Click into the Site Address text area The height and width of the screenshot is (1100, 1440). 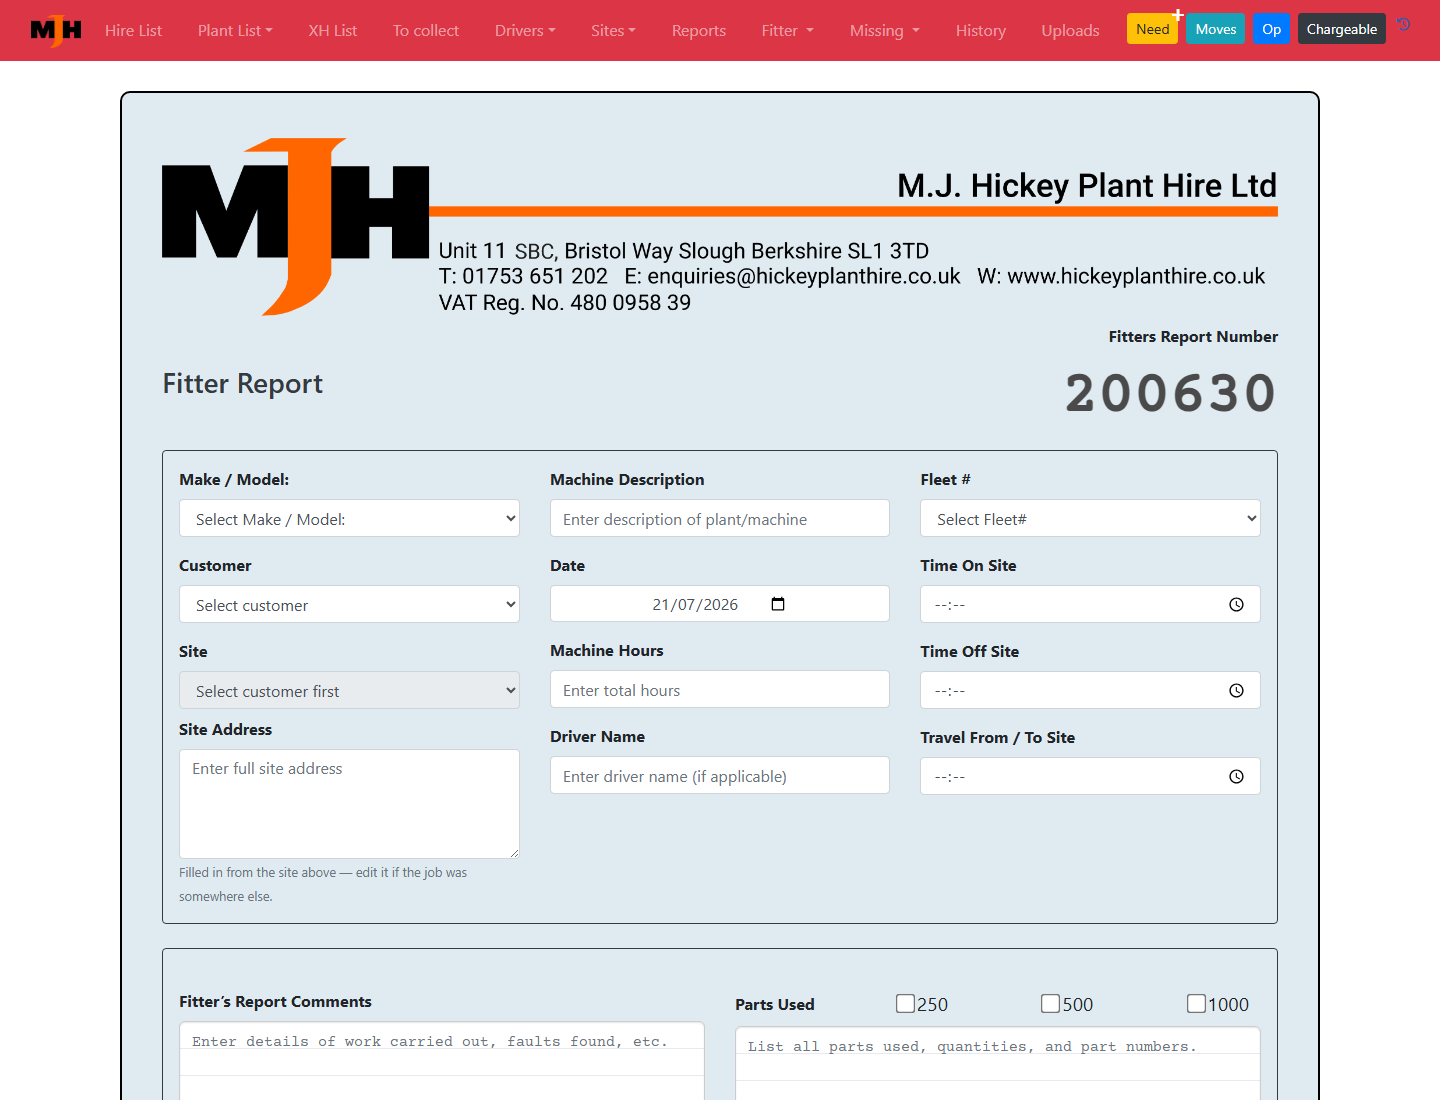pos(349,804)
